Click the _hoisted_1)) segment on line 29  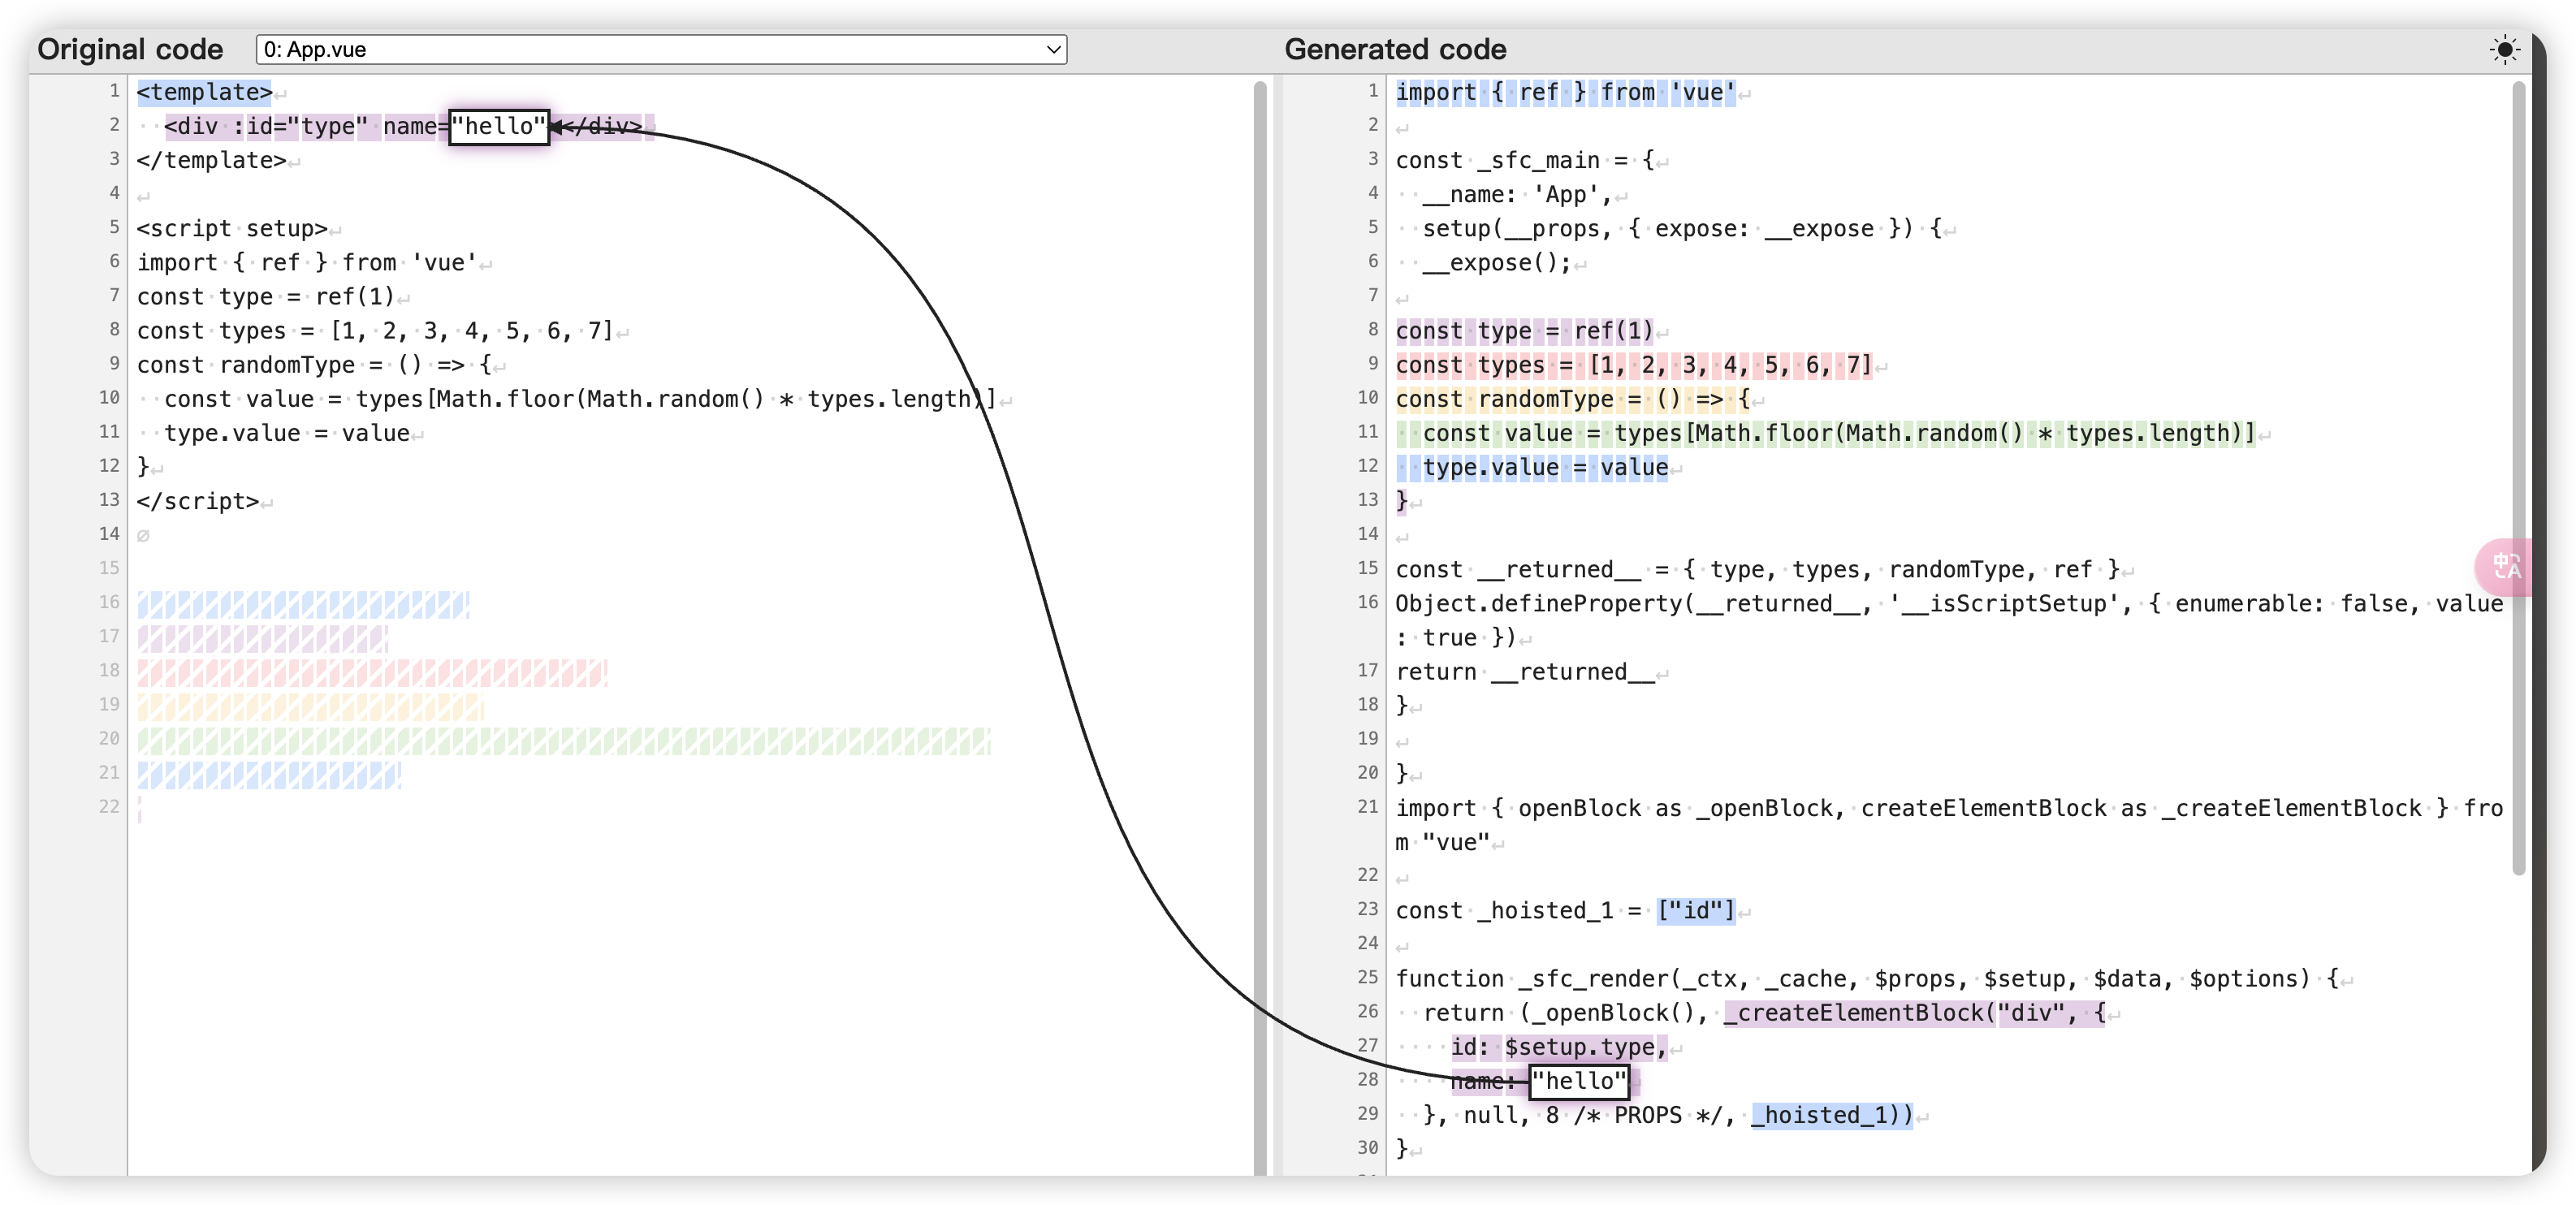[1832, 1115]
